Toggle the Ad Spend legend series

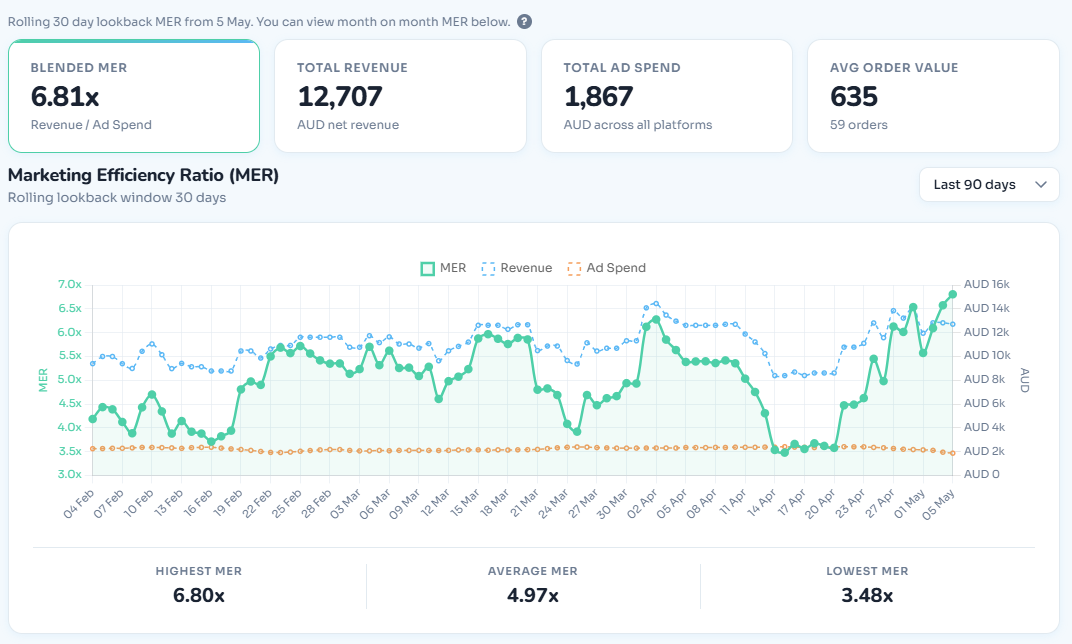tap(606, 268)
